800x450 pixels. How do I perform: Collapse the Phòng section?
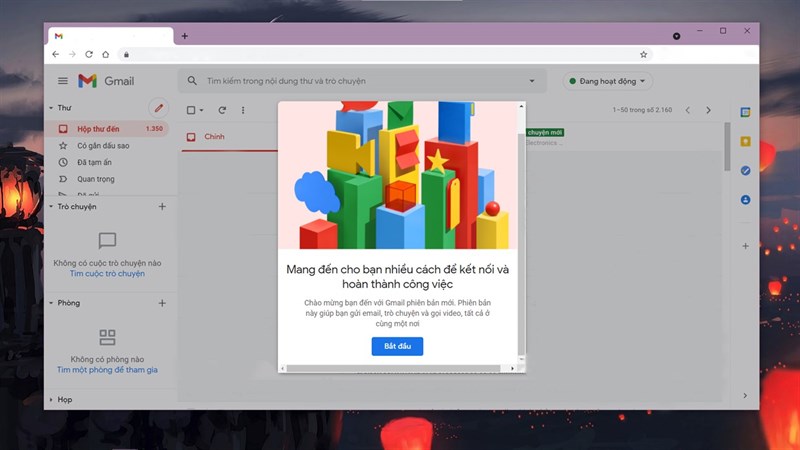(51, 303)
